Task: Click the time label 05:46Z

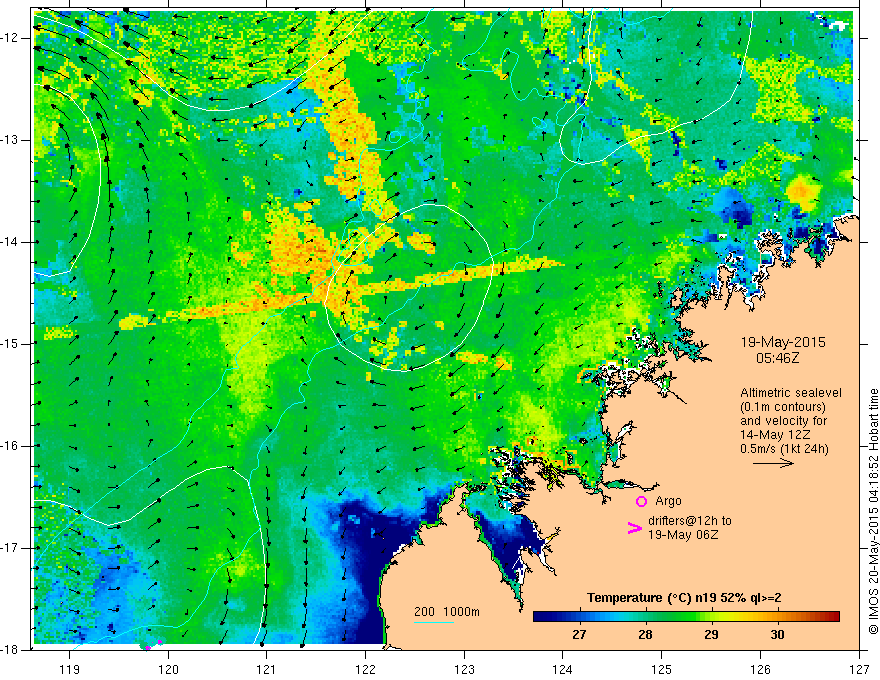Action: (x=777, y=357)
